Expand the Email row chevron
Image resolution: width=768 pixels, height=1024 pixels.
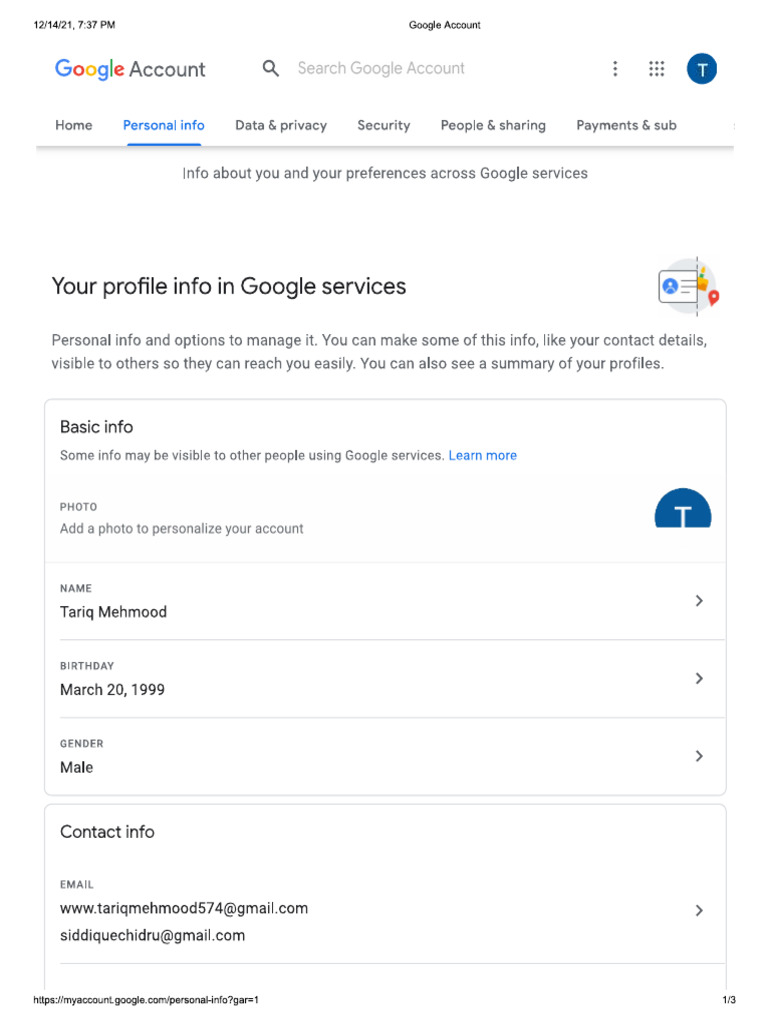click(x=699, y=910)
